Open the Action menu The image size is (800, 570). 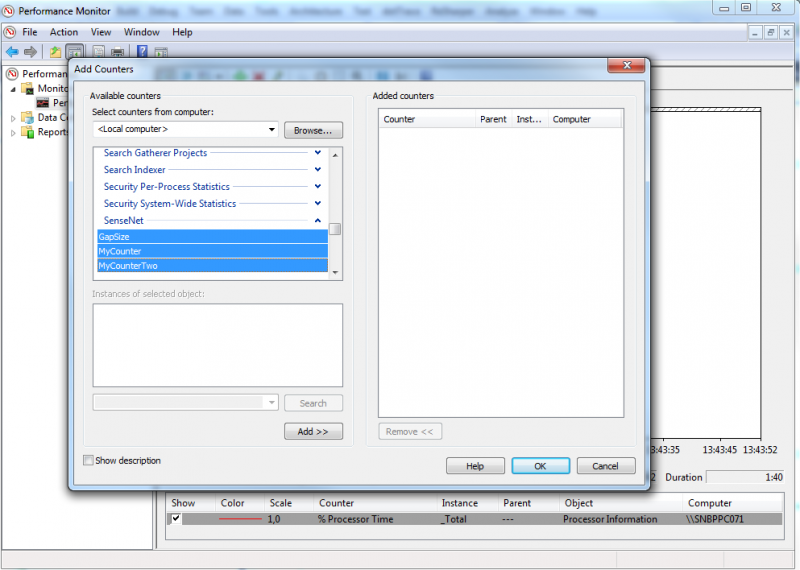(64, 32)
